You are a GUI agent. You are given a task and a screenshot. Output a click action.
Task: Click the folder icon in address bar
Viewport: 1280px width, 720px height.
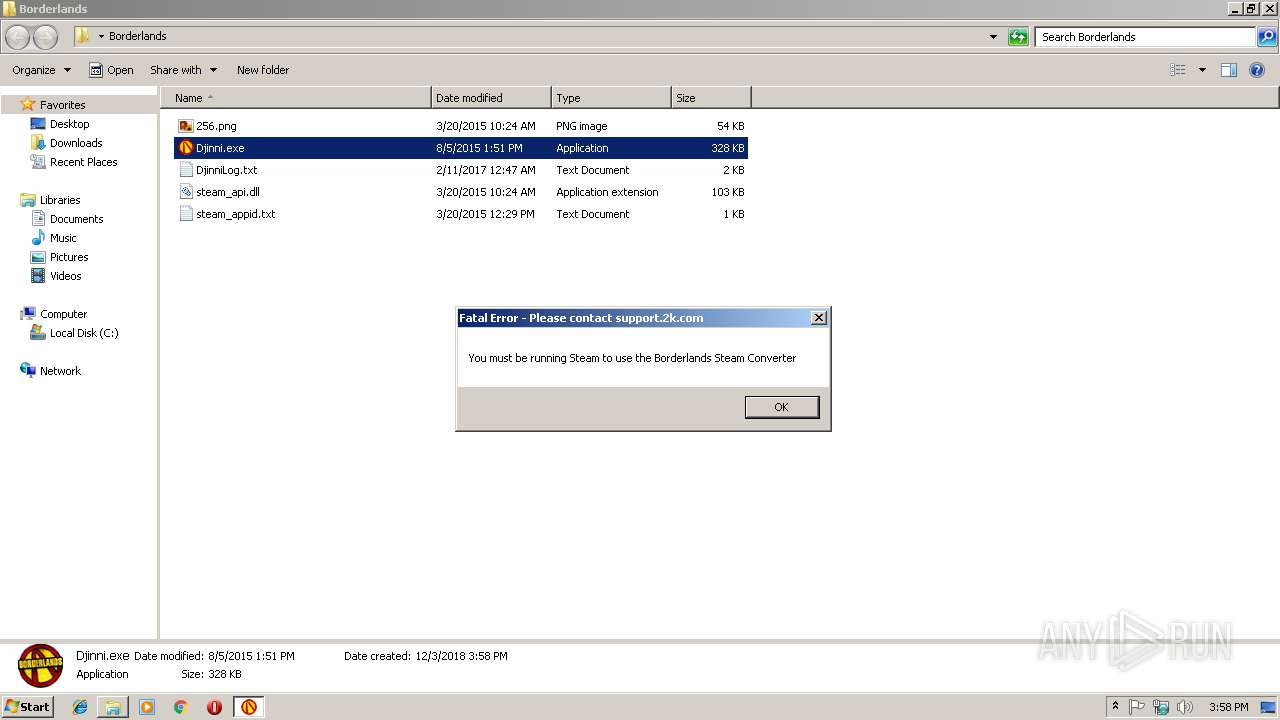tap(83, 36)
